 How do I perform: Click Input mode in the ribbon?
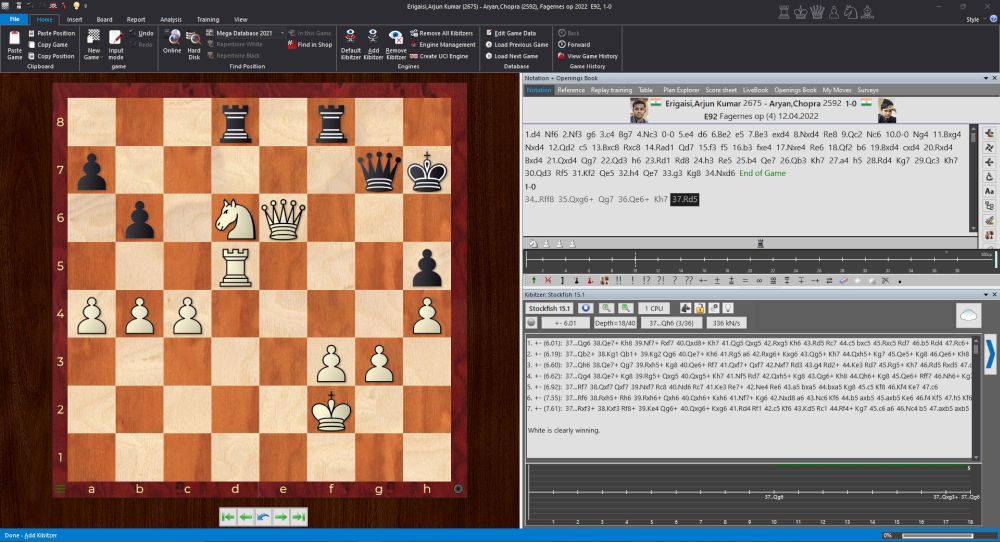click(116, 39)
